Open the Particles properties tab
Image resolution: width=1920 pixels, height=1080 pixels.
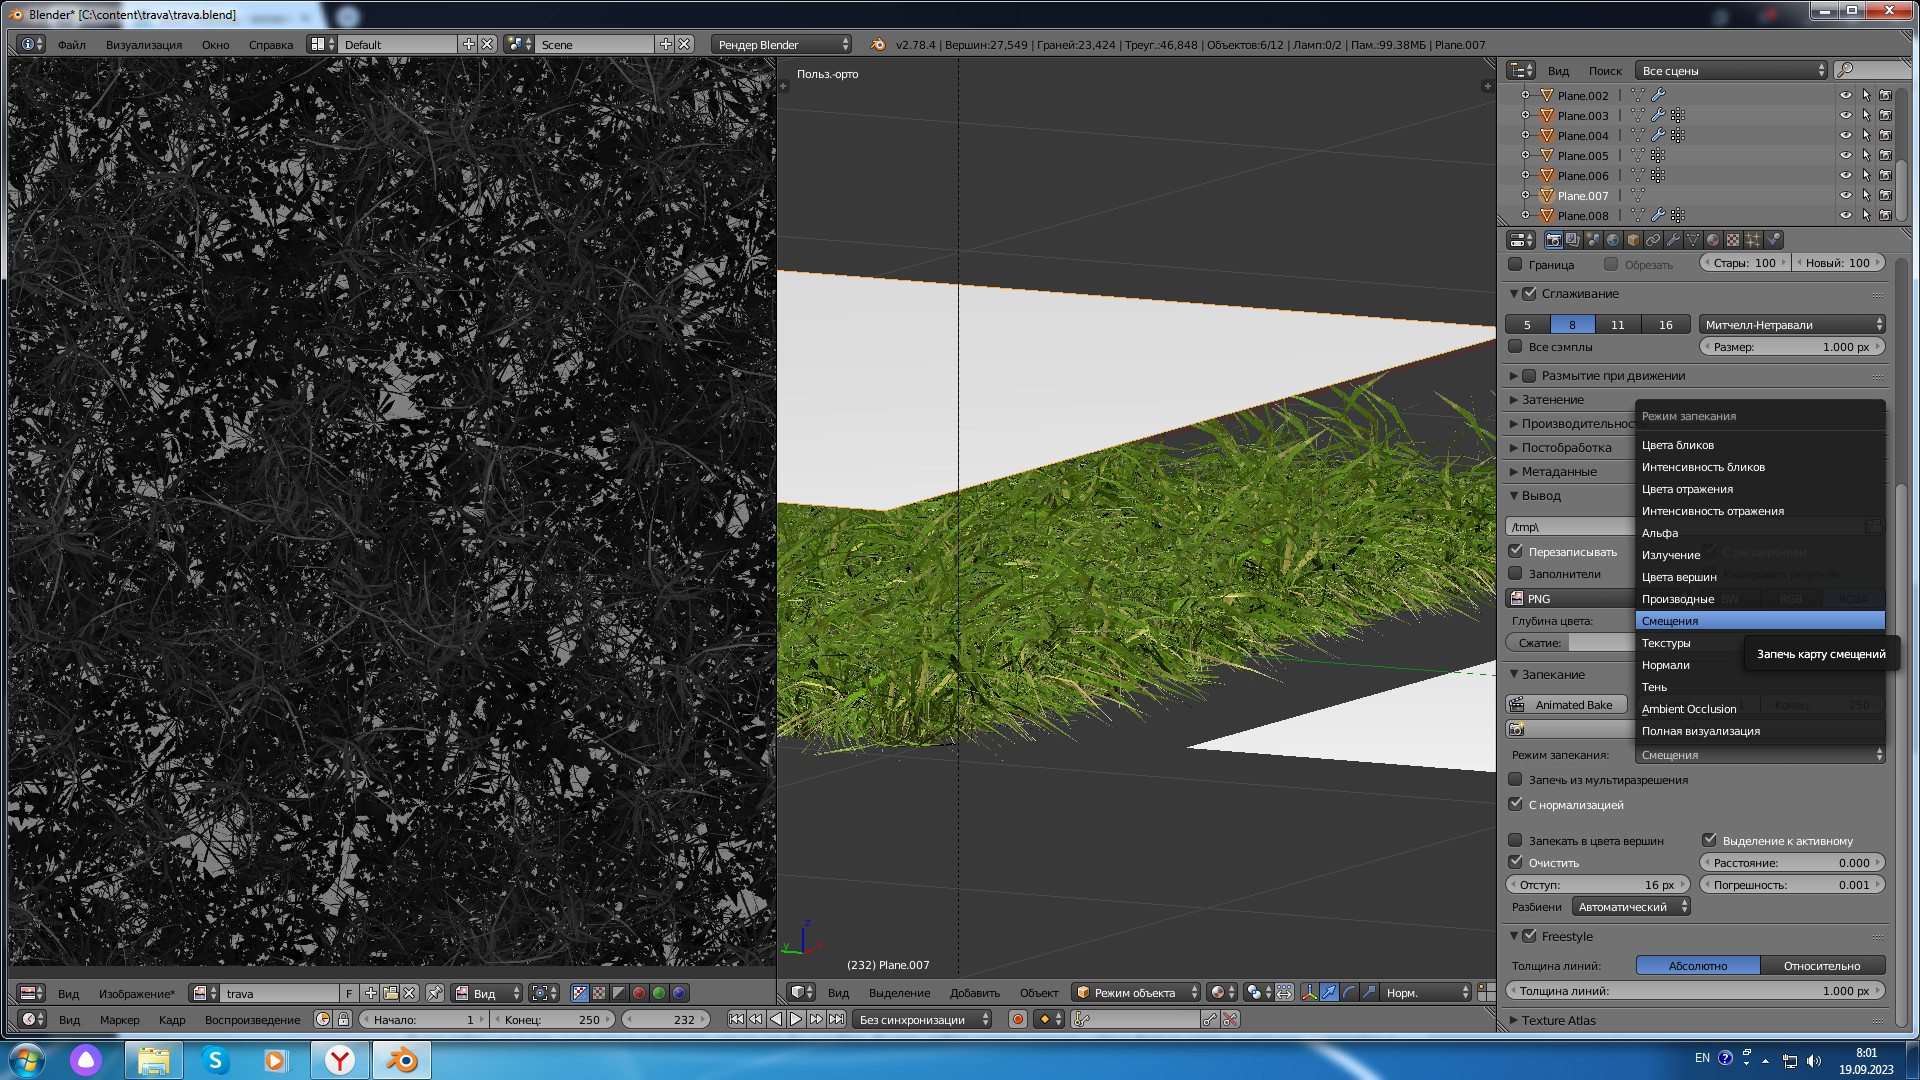(x=1753, y=240)
